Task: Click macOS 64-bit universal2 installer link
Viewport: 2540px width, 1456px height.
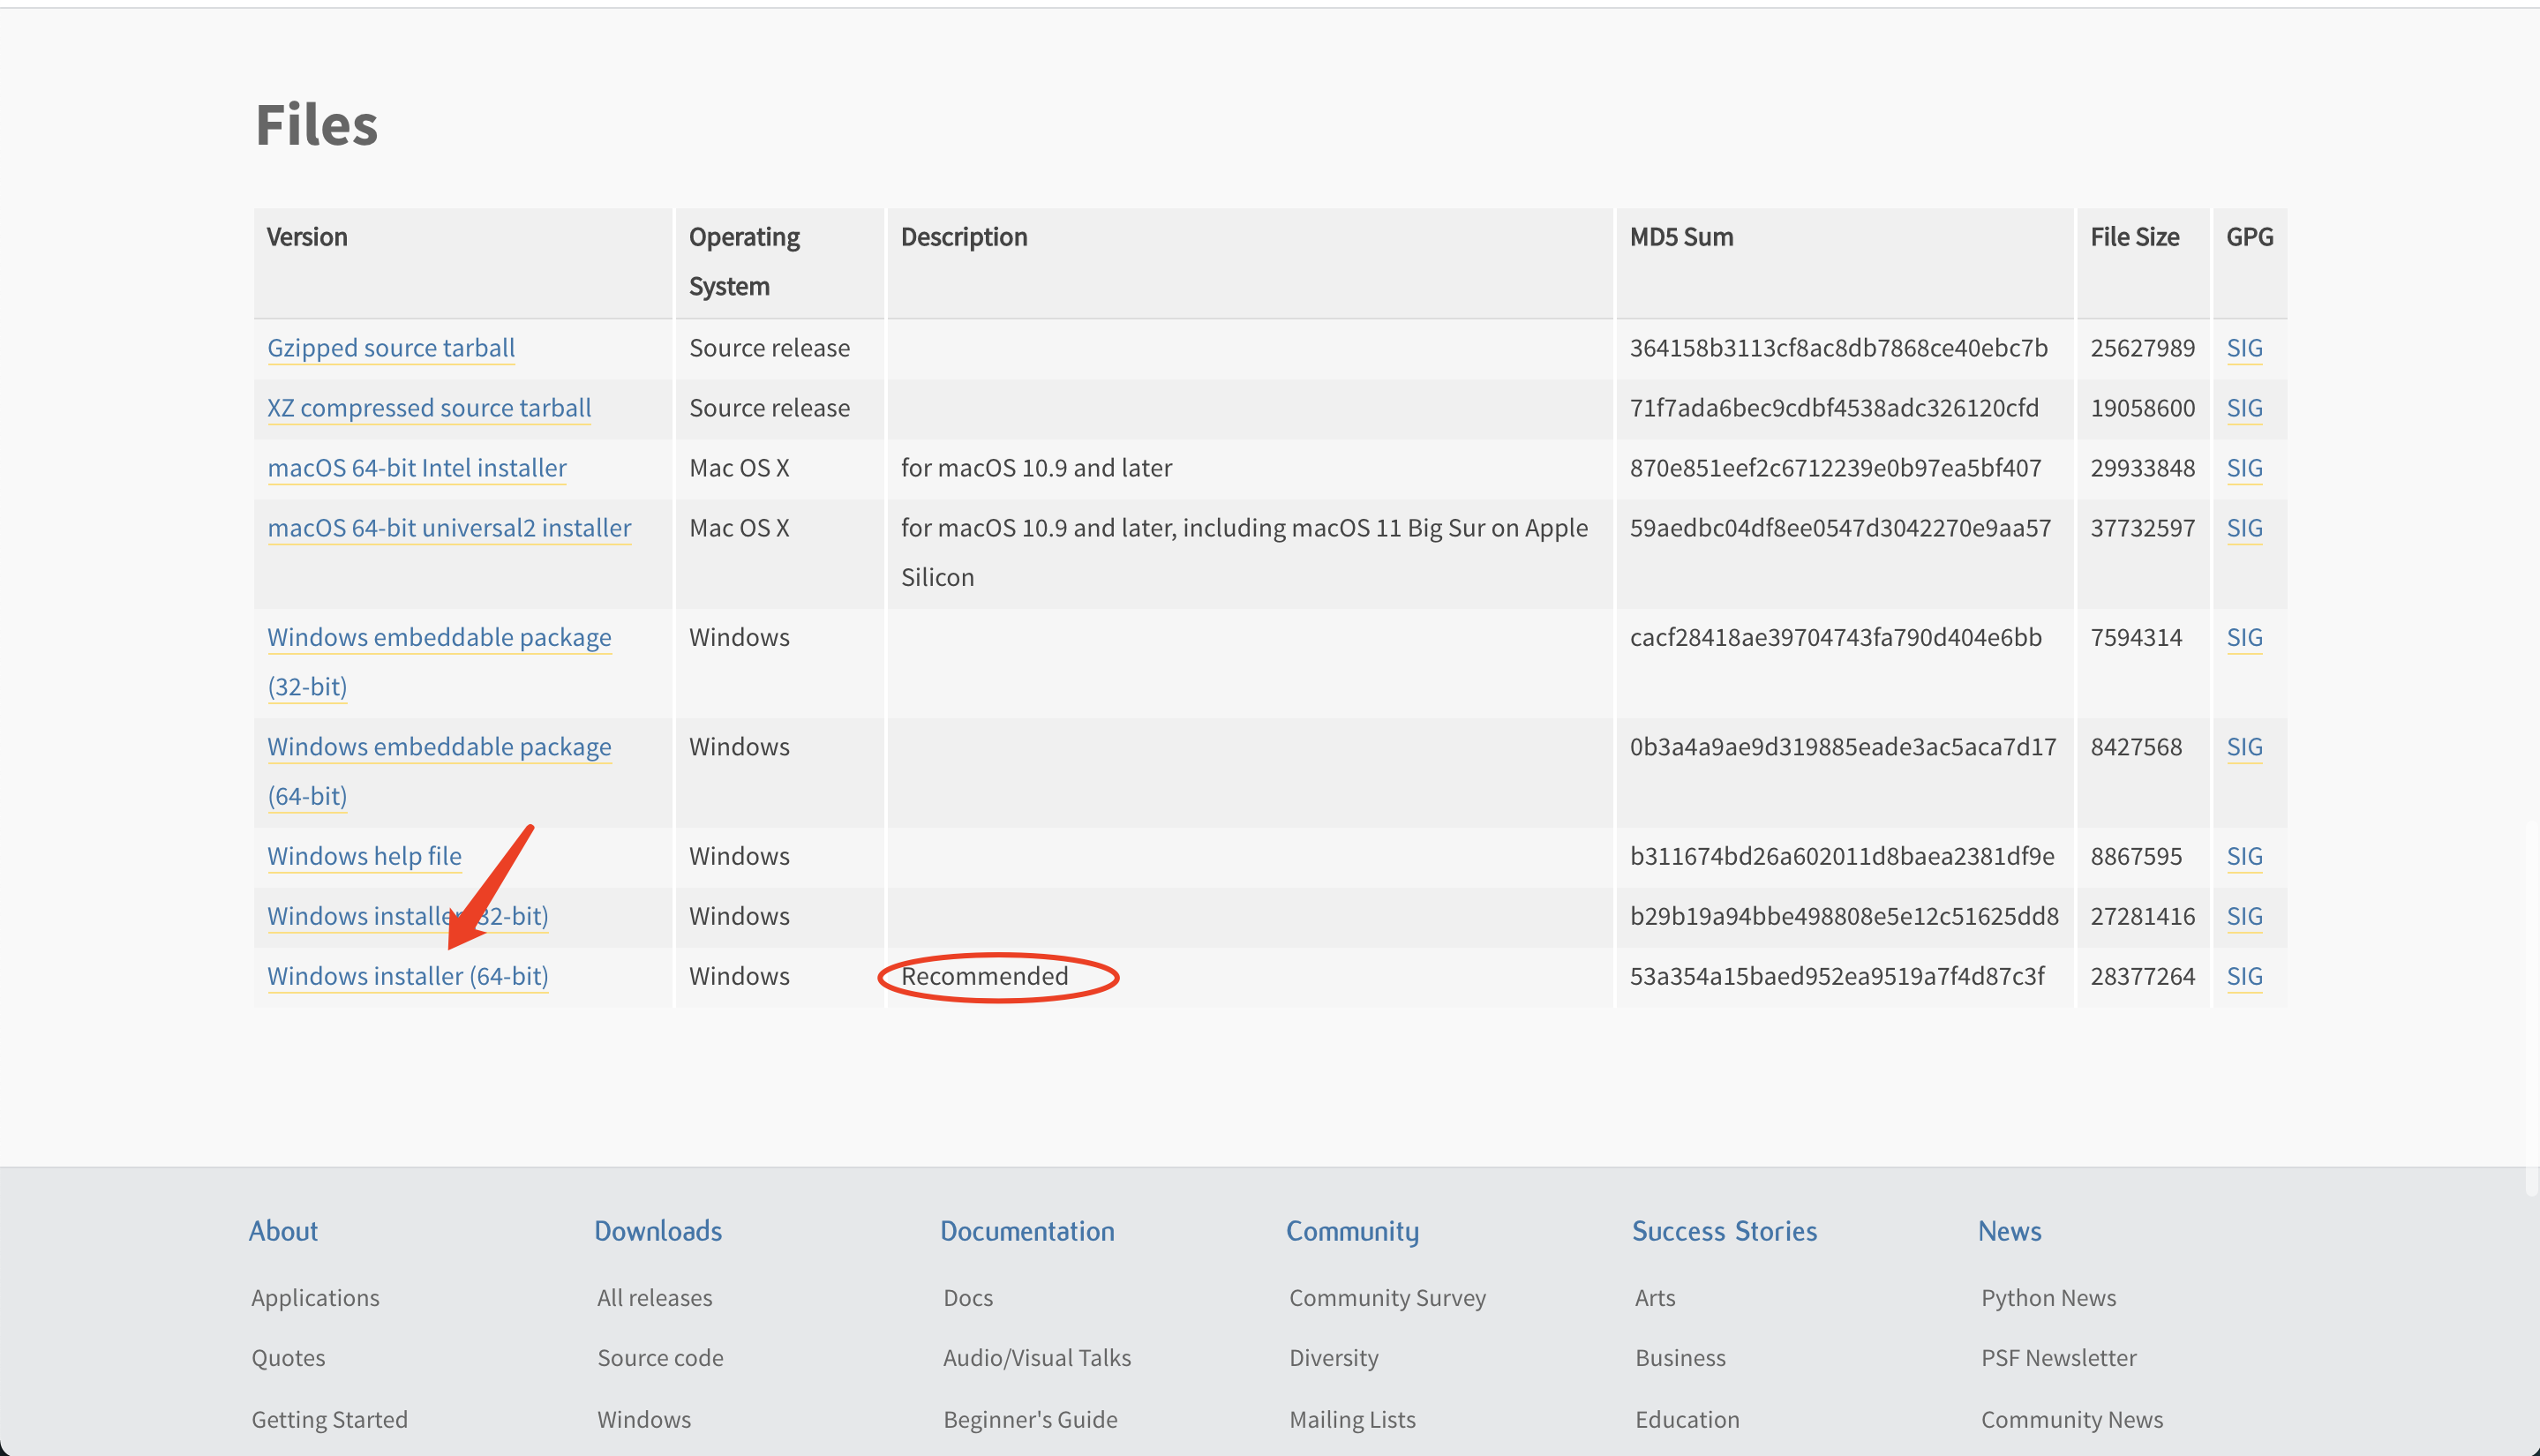Action: point(449,528)
